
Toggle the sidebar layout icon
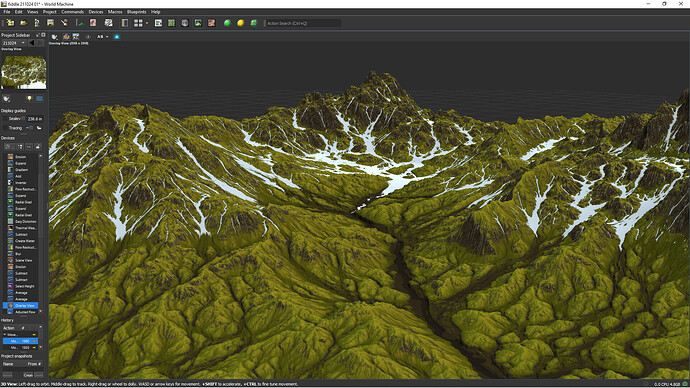[x=125, y=23]
